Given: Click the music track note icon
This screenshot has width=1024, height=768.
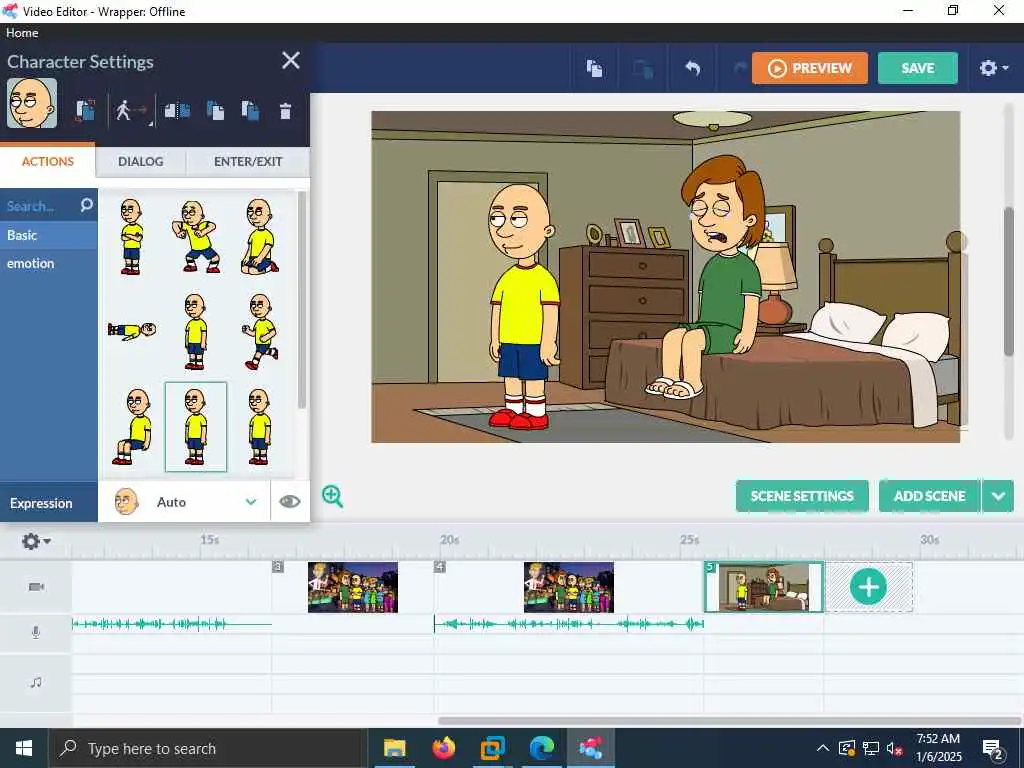Looking at the screenshot, I should click(36, 682).
